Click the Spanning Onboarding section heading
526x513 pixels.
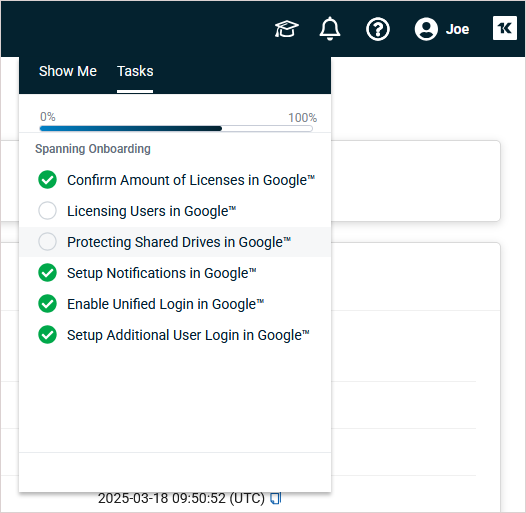(x=93, y=149)
